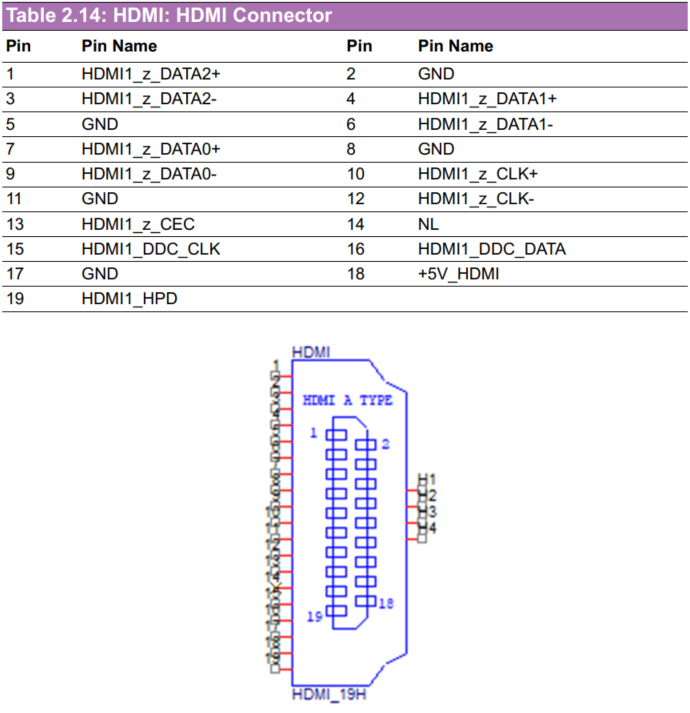690x713 pixels.
Task: Click the HDMI1_z_DATA1+ entry
Action: [487, 99]
